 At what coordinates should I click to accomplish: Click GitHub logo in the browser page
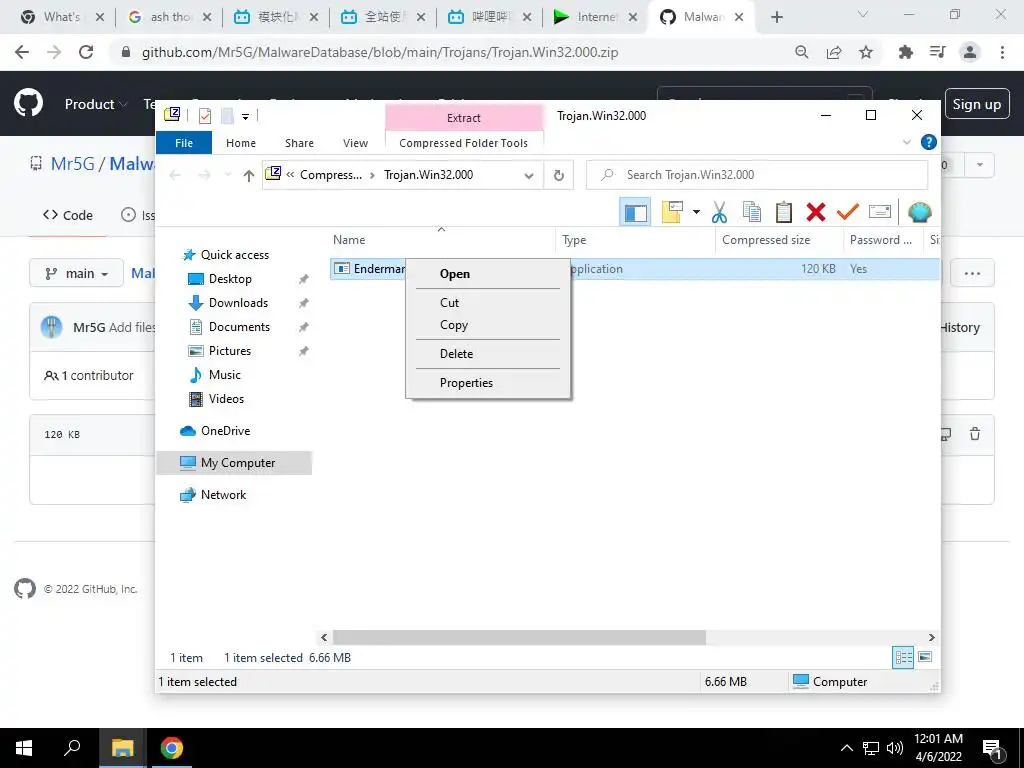(x=29, y=104)
